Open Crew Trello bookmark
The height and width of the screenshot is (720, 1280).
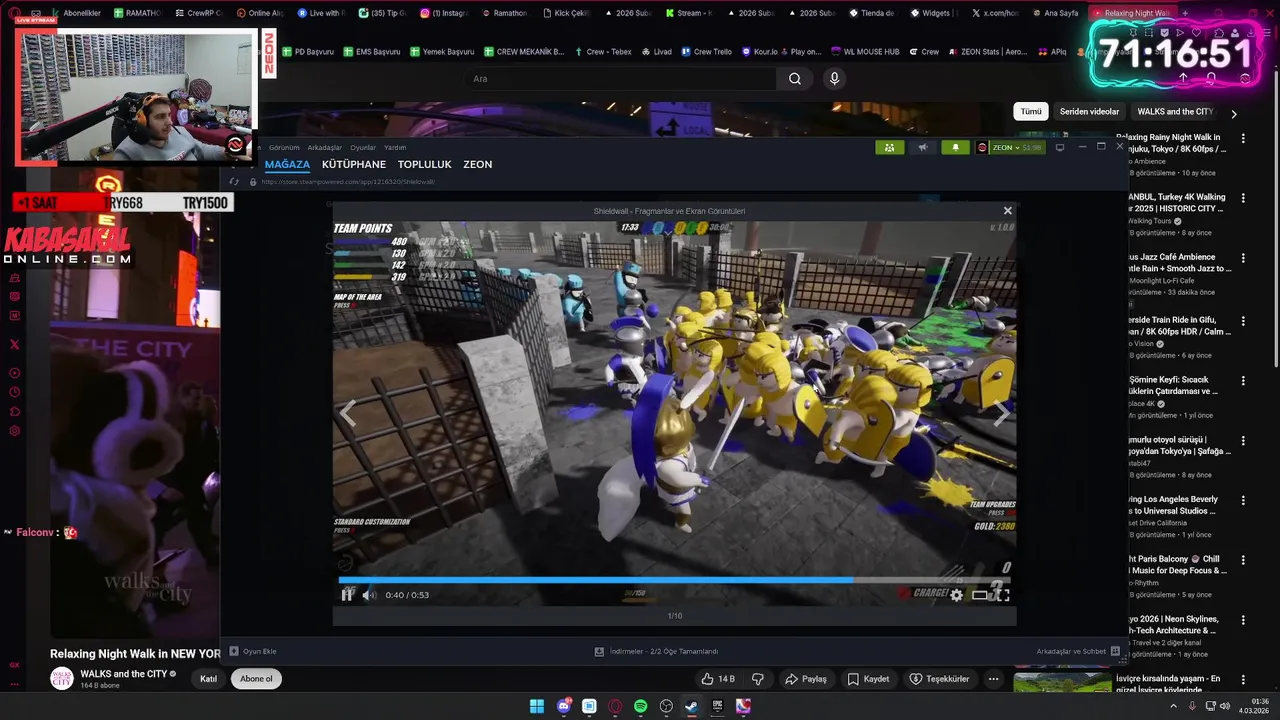706,51
